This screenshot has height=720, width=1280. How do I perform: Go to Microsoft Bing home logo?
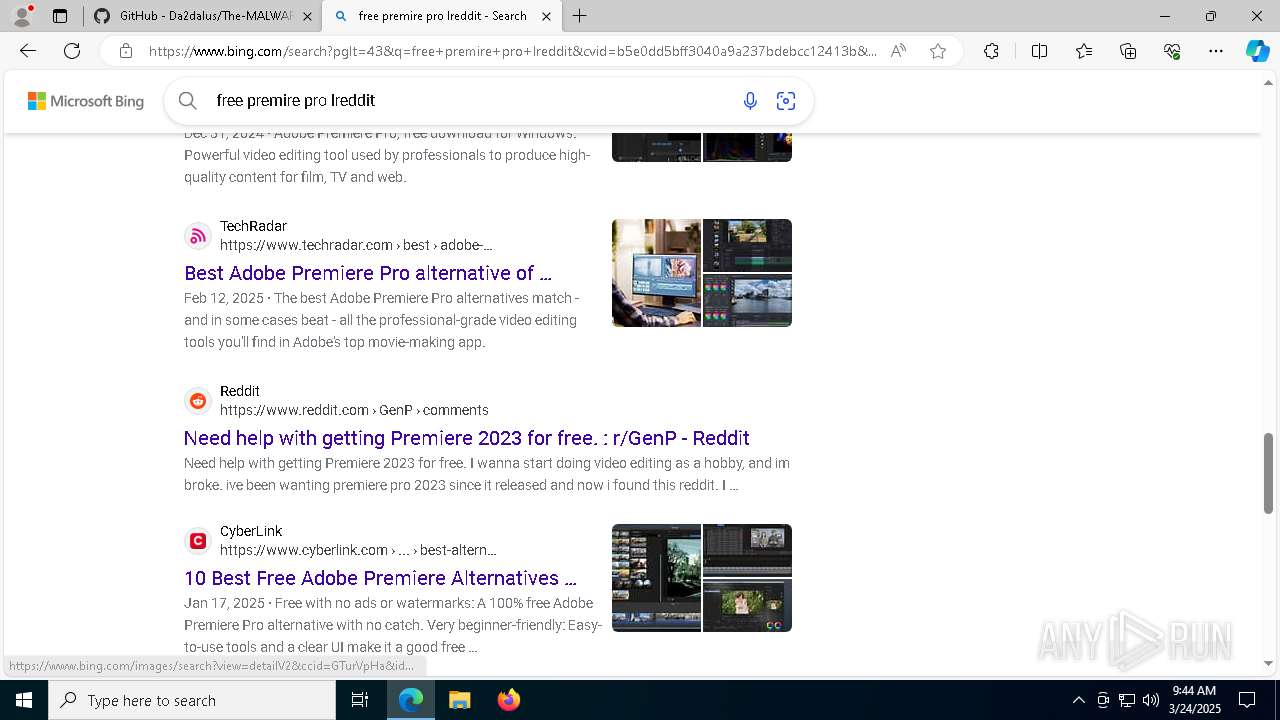coord(85,101)
